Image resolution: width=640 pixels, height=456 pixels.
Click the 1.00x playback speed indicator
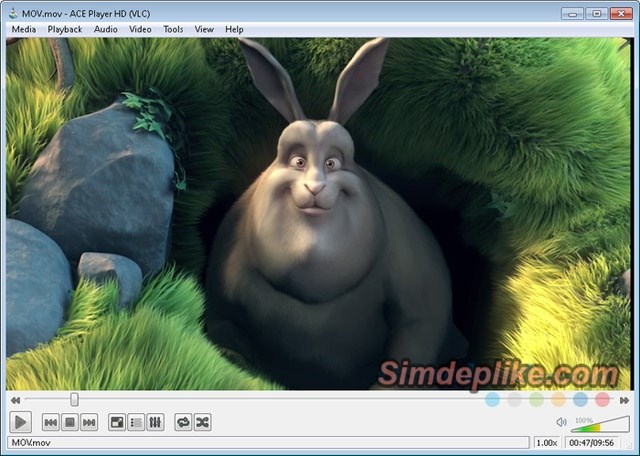click(547, 443)
